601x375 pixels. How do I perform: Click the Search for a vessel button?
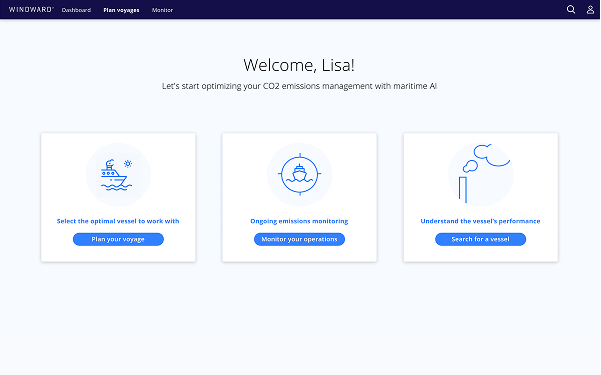click(x=480, y=239)
